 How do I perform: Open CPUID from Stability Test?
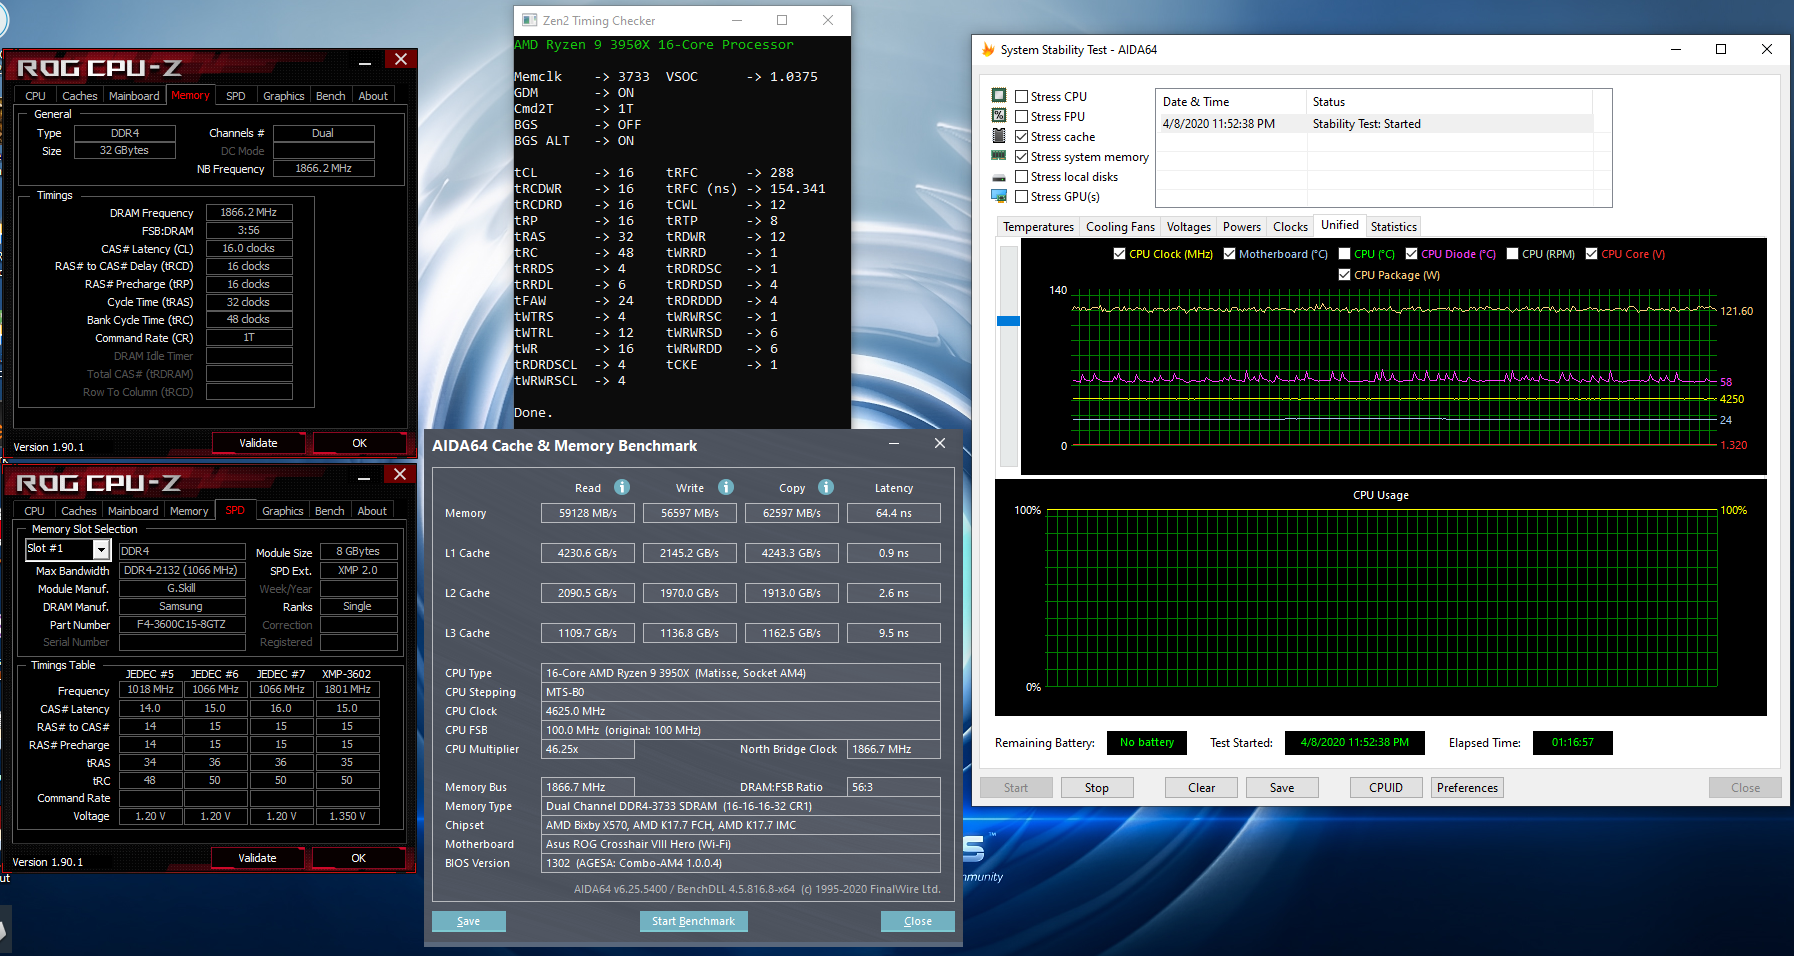pyautogui.click(x=1385, y=788)
